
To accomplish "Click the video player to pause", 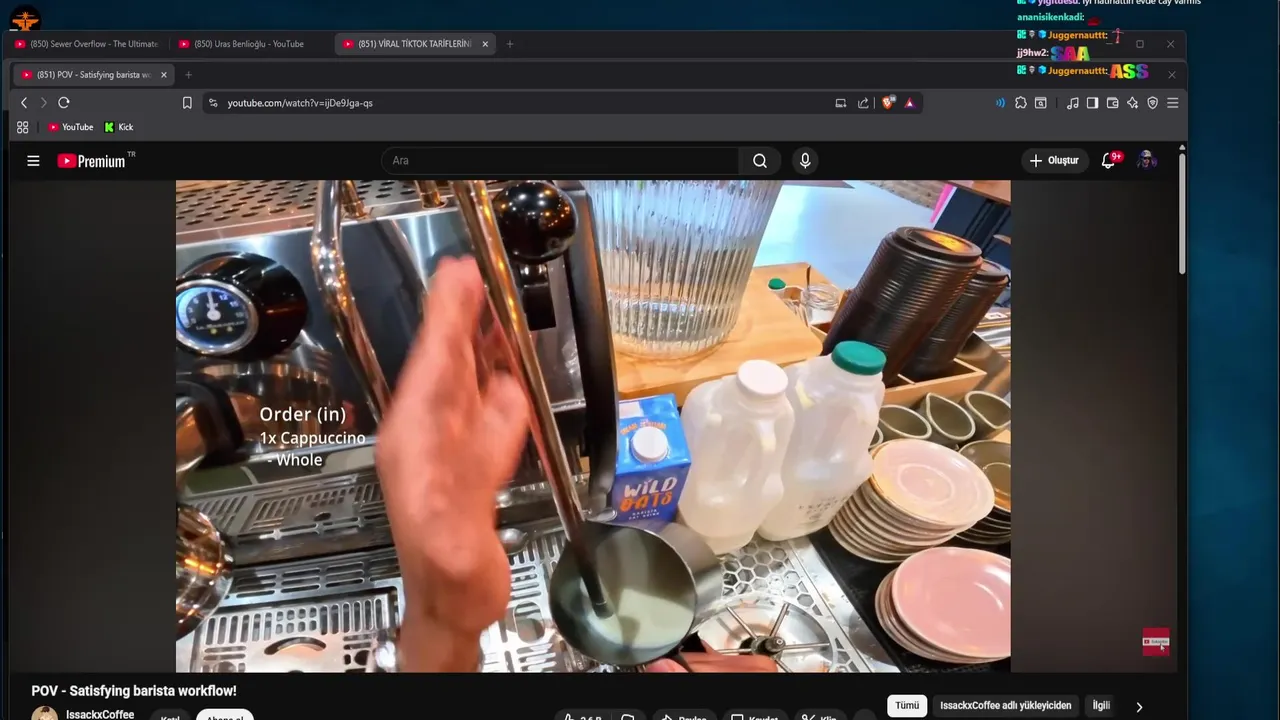I will (x=593, y=426).
